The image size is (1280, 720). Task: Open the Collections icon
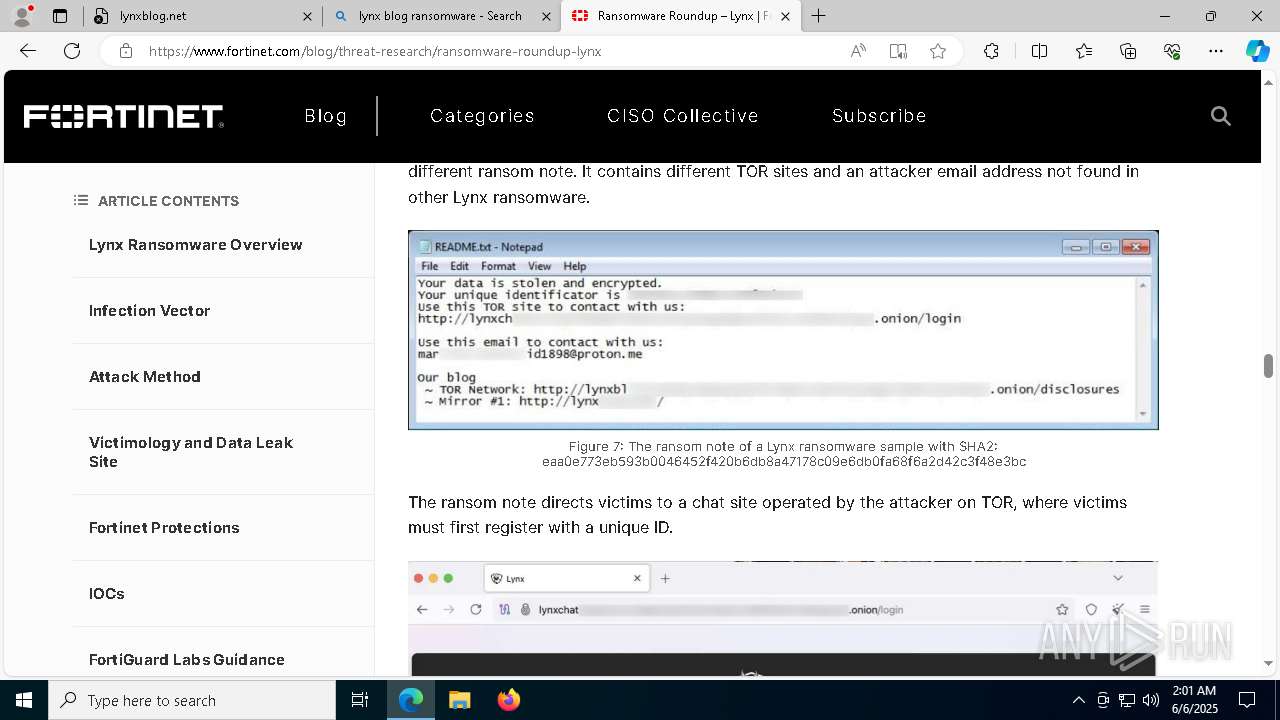click(x=1128, y=51)
